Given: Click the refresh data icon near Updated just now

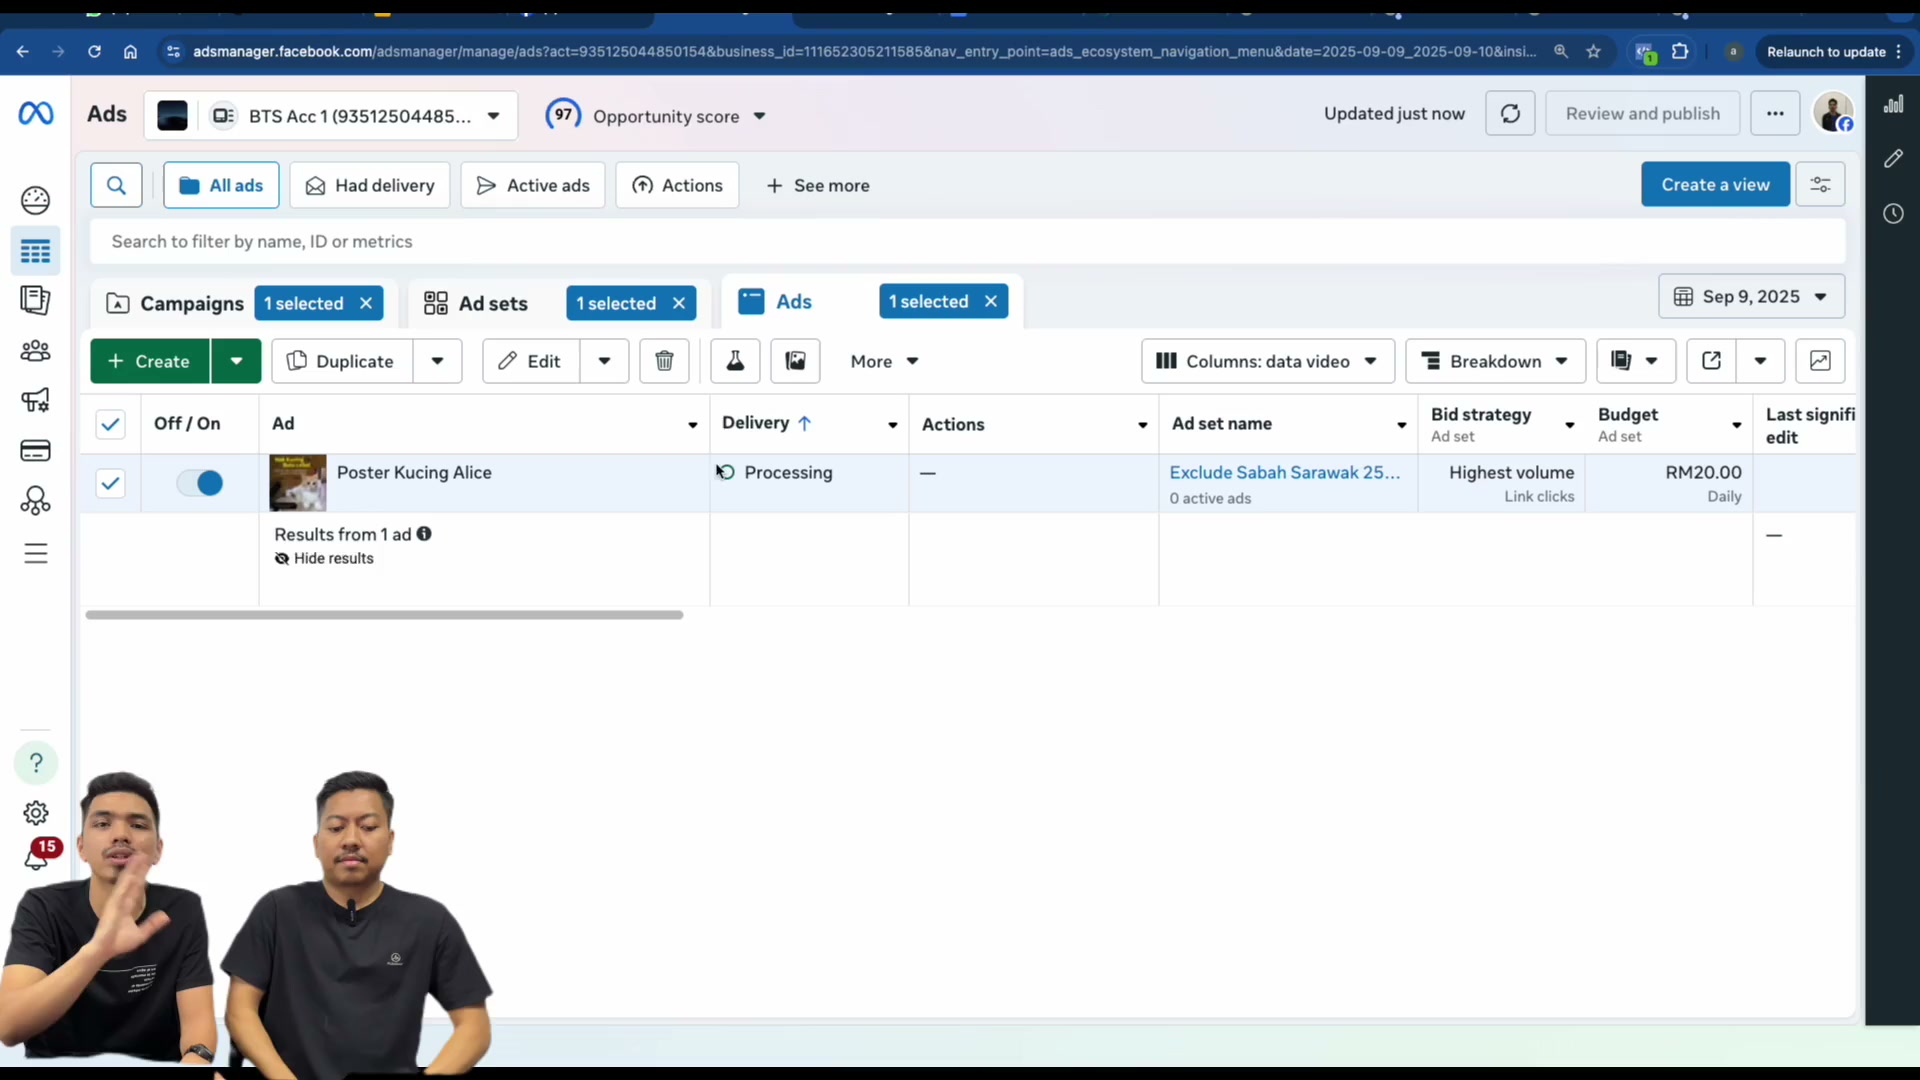Looking at the screenshot, I should click(x=1510, y=114).
